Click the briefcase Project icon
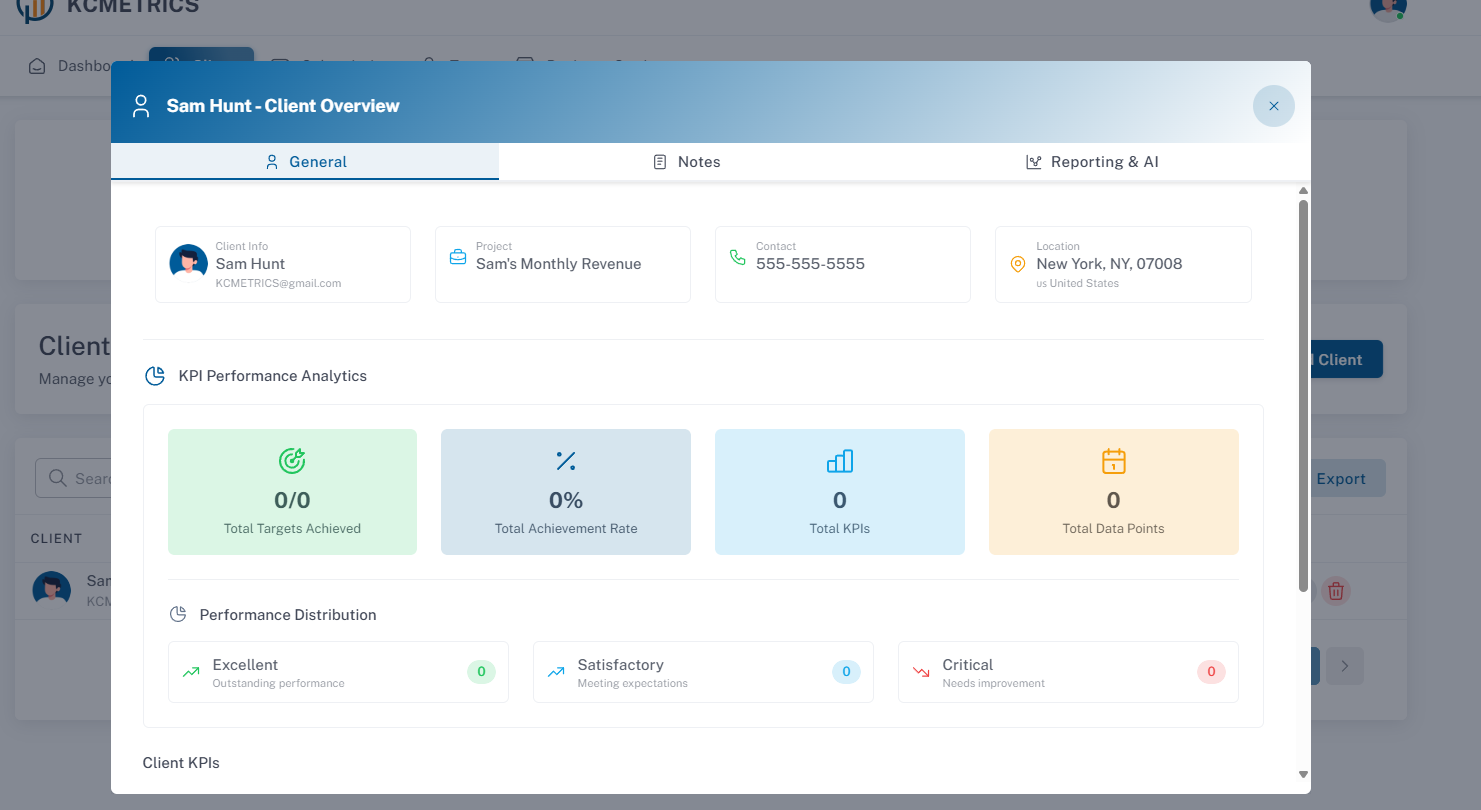 (458, 258)
